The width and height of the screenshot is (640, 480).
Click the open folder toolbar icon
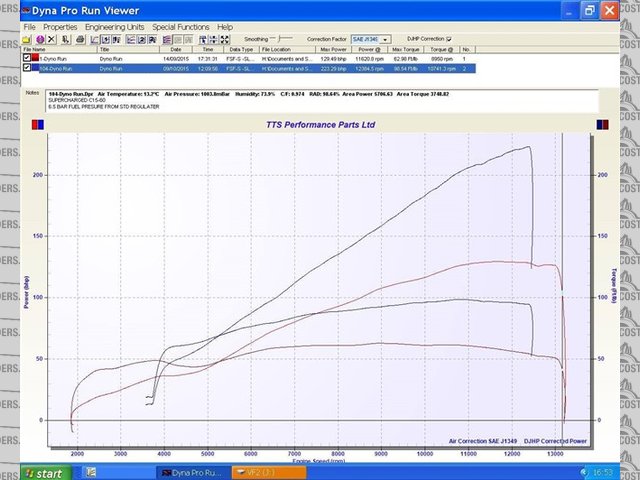[27, 38]
